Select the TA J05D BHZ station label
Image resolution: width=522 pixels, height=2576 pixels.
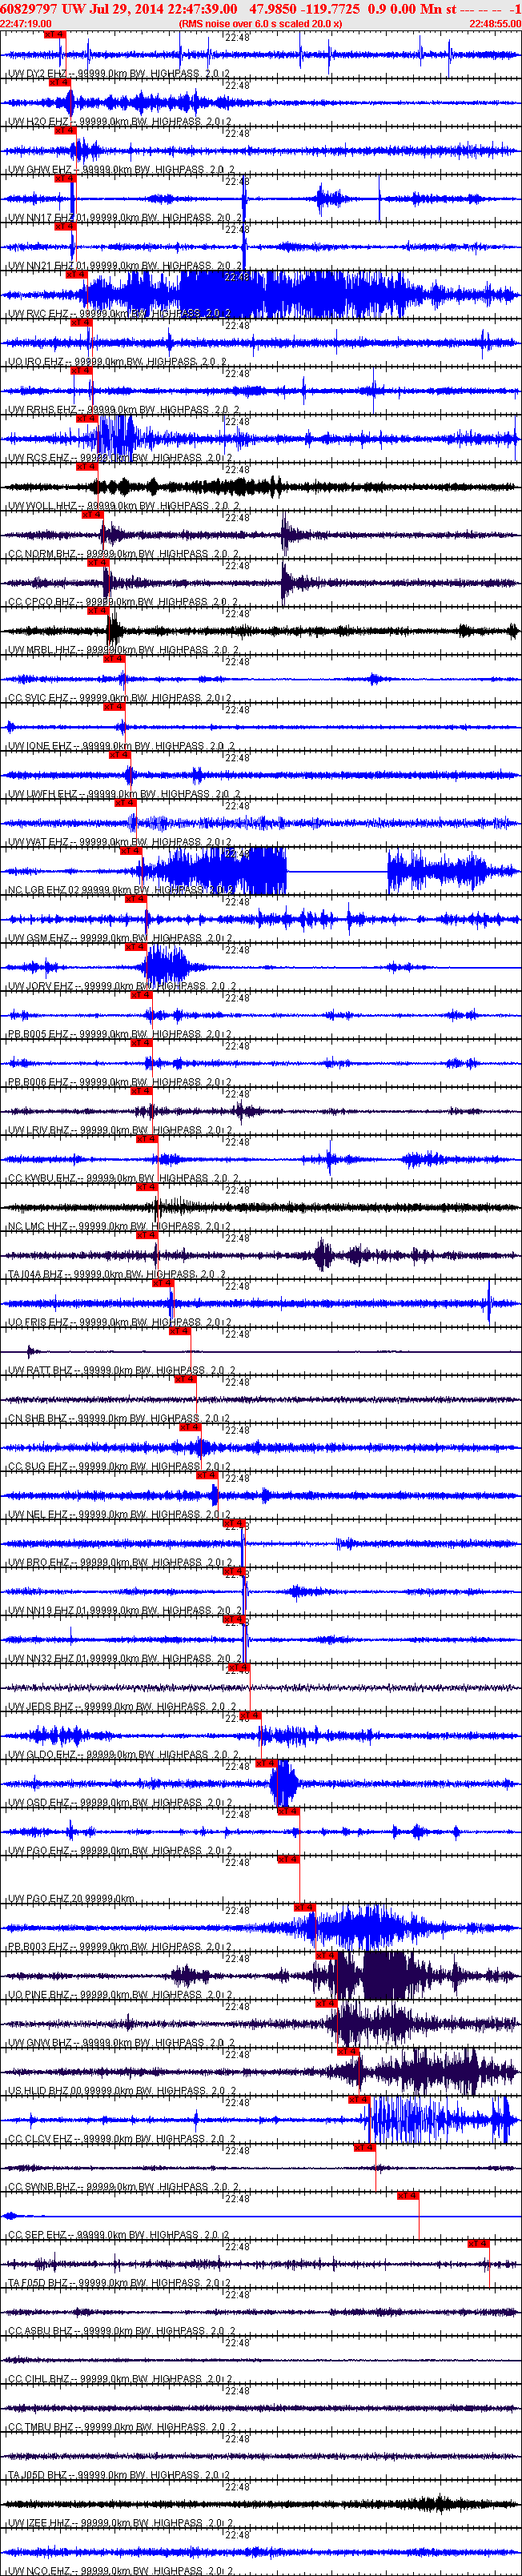119,2474
